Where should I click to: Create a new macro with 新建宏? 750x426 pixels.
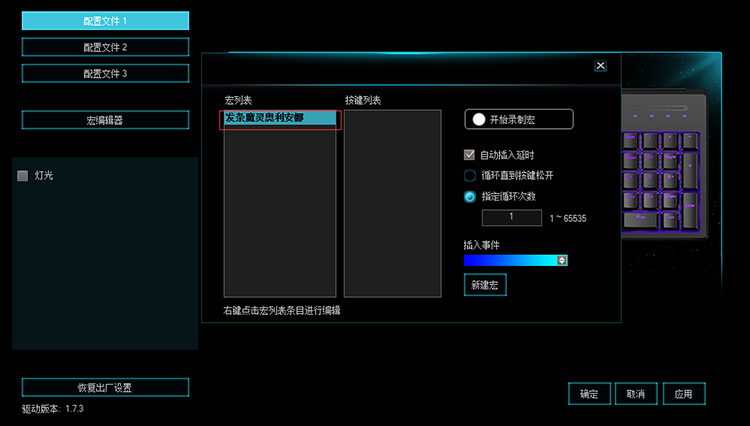tap(485, 285)
